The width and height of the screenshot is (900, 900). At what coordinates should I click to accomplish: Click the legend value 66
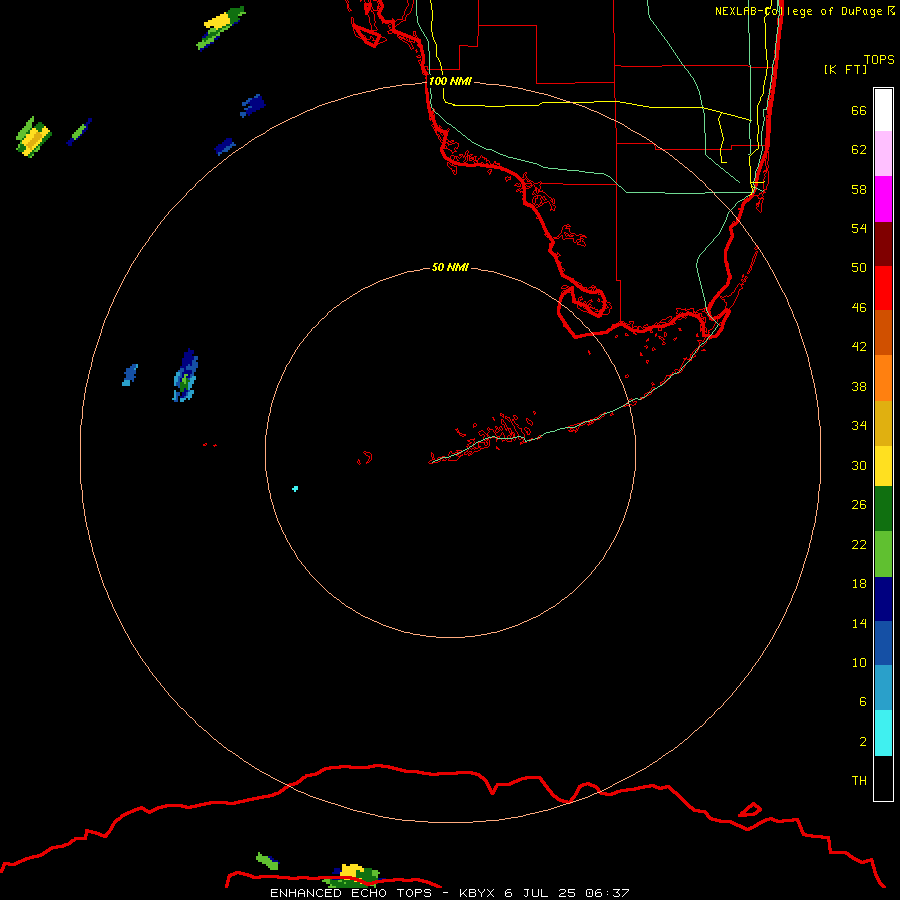coord(859,110)
